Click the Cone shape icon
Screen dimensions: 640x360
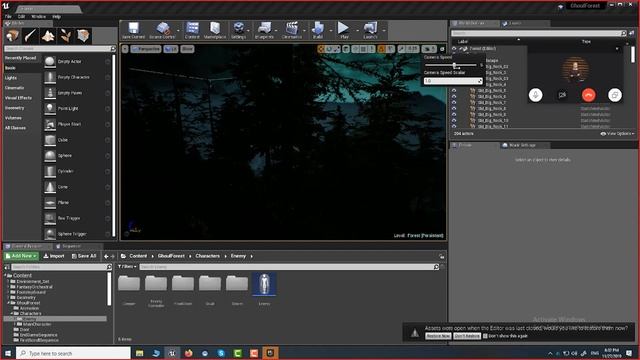[50, 187]
